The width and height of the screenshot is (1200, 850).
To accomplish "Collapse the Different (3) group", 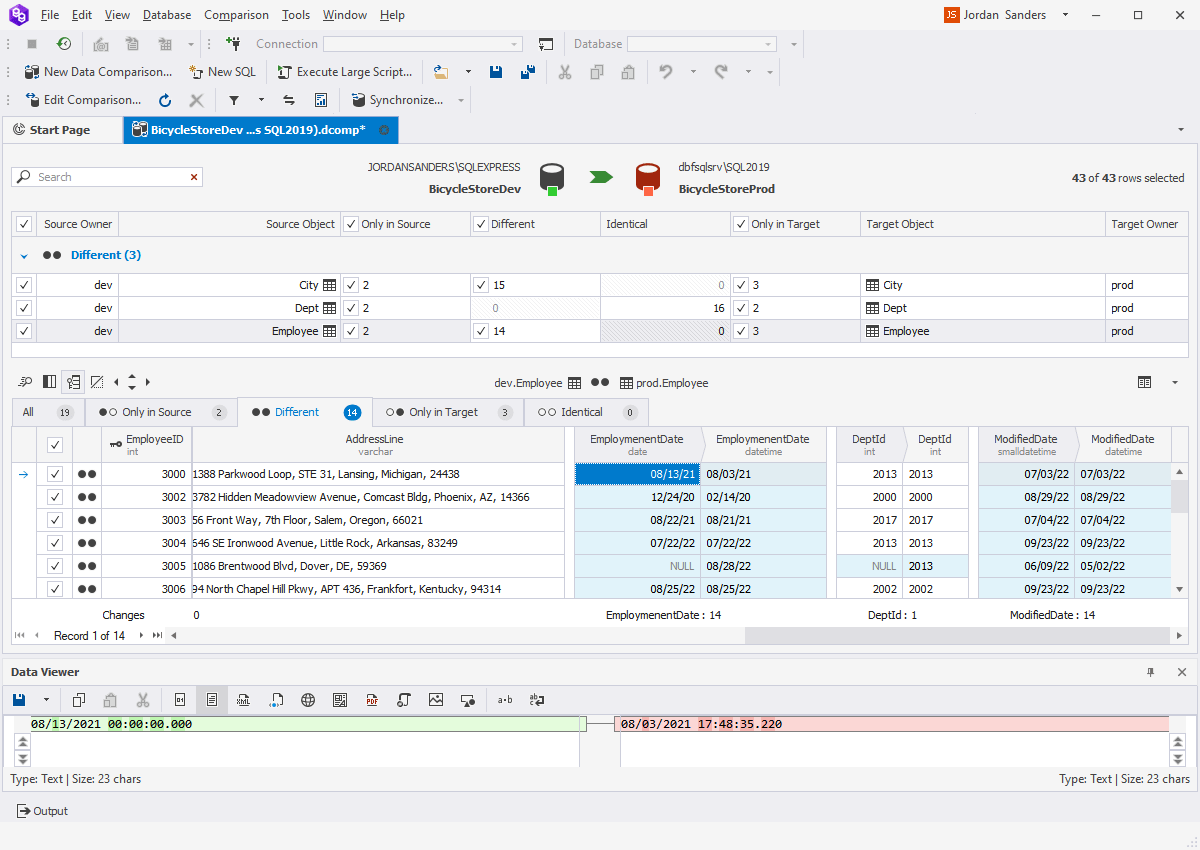I will pyautogui.click(x=24, y=256).
